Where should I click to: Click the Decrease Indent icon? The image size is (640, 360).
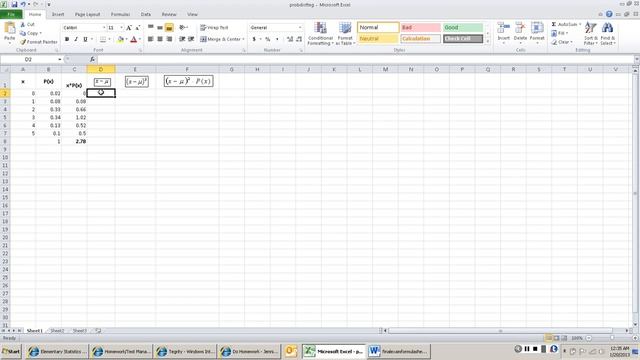point(182,39)
